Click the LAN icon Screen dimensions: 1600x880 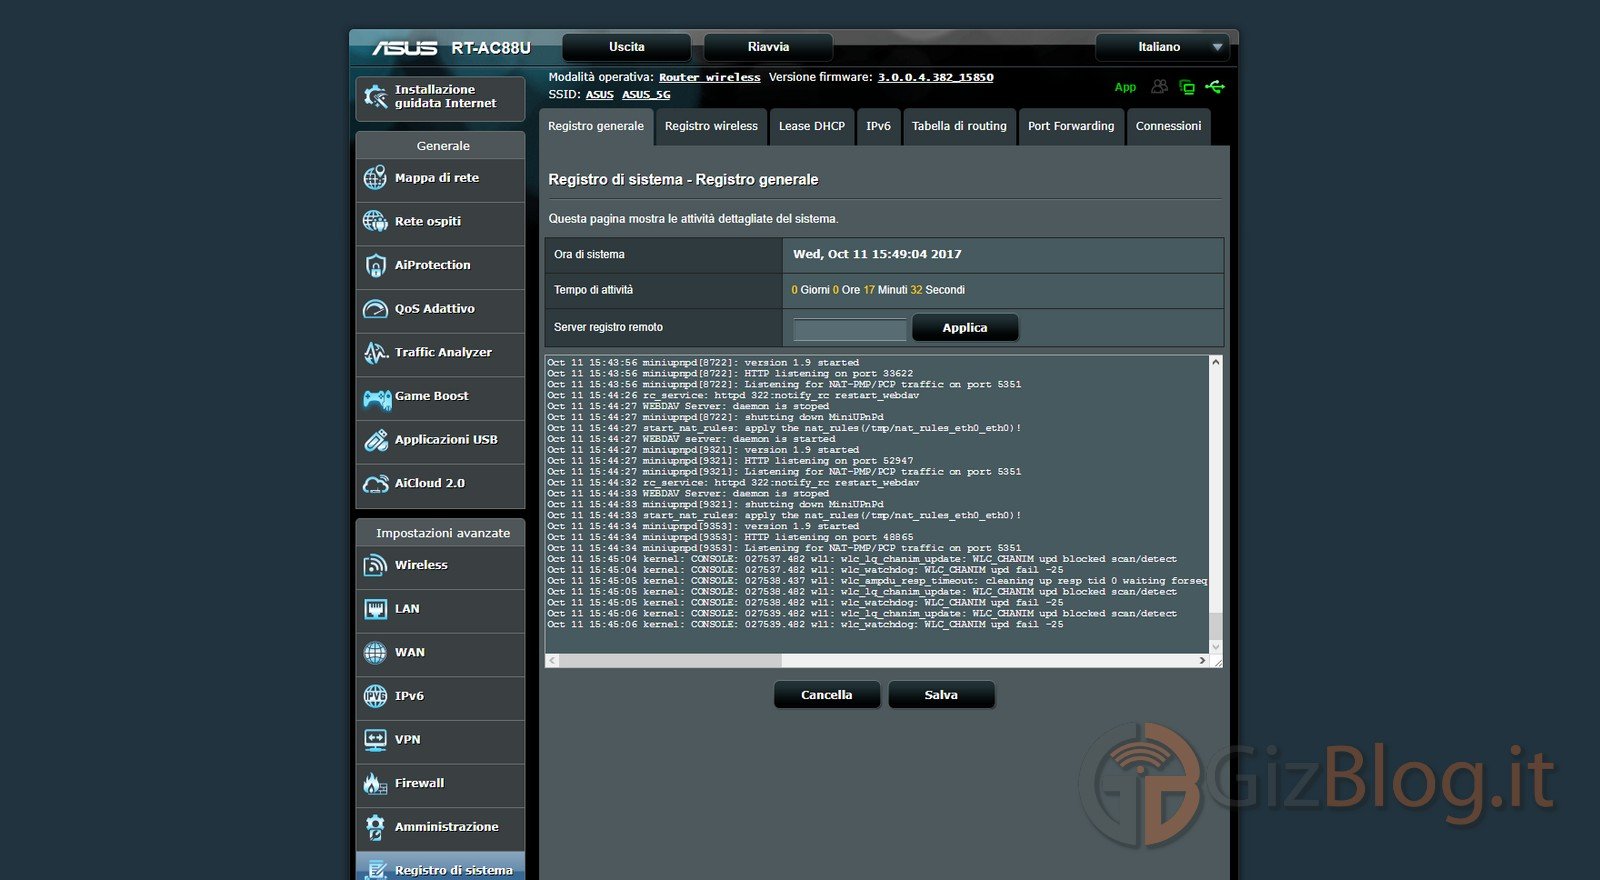click(x=375, y=609)
